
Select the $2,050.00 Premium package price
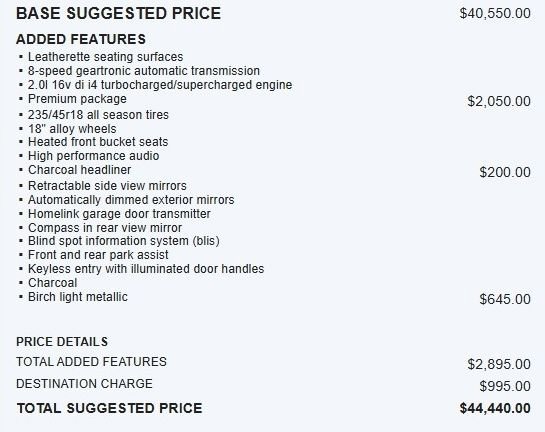coord(499,101)
